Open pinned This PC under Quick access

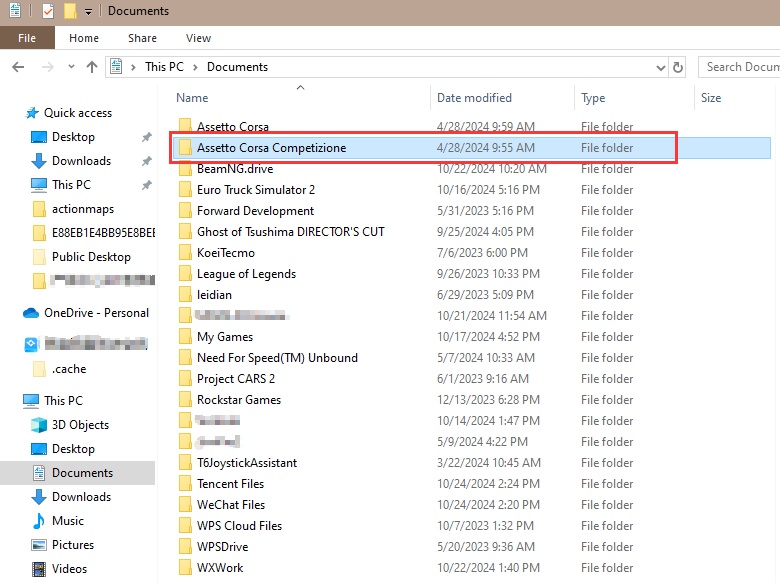point(72,185)
